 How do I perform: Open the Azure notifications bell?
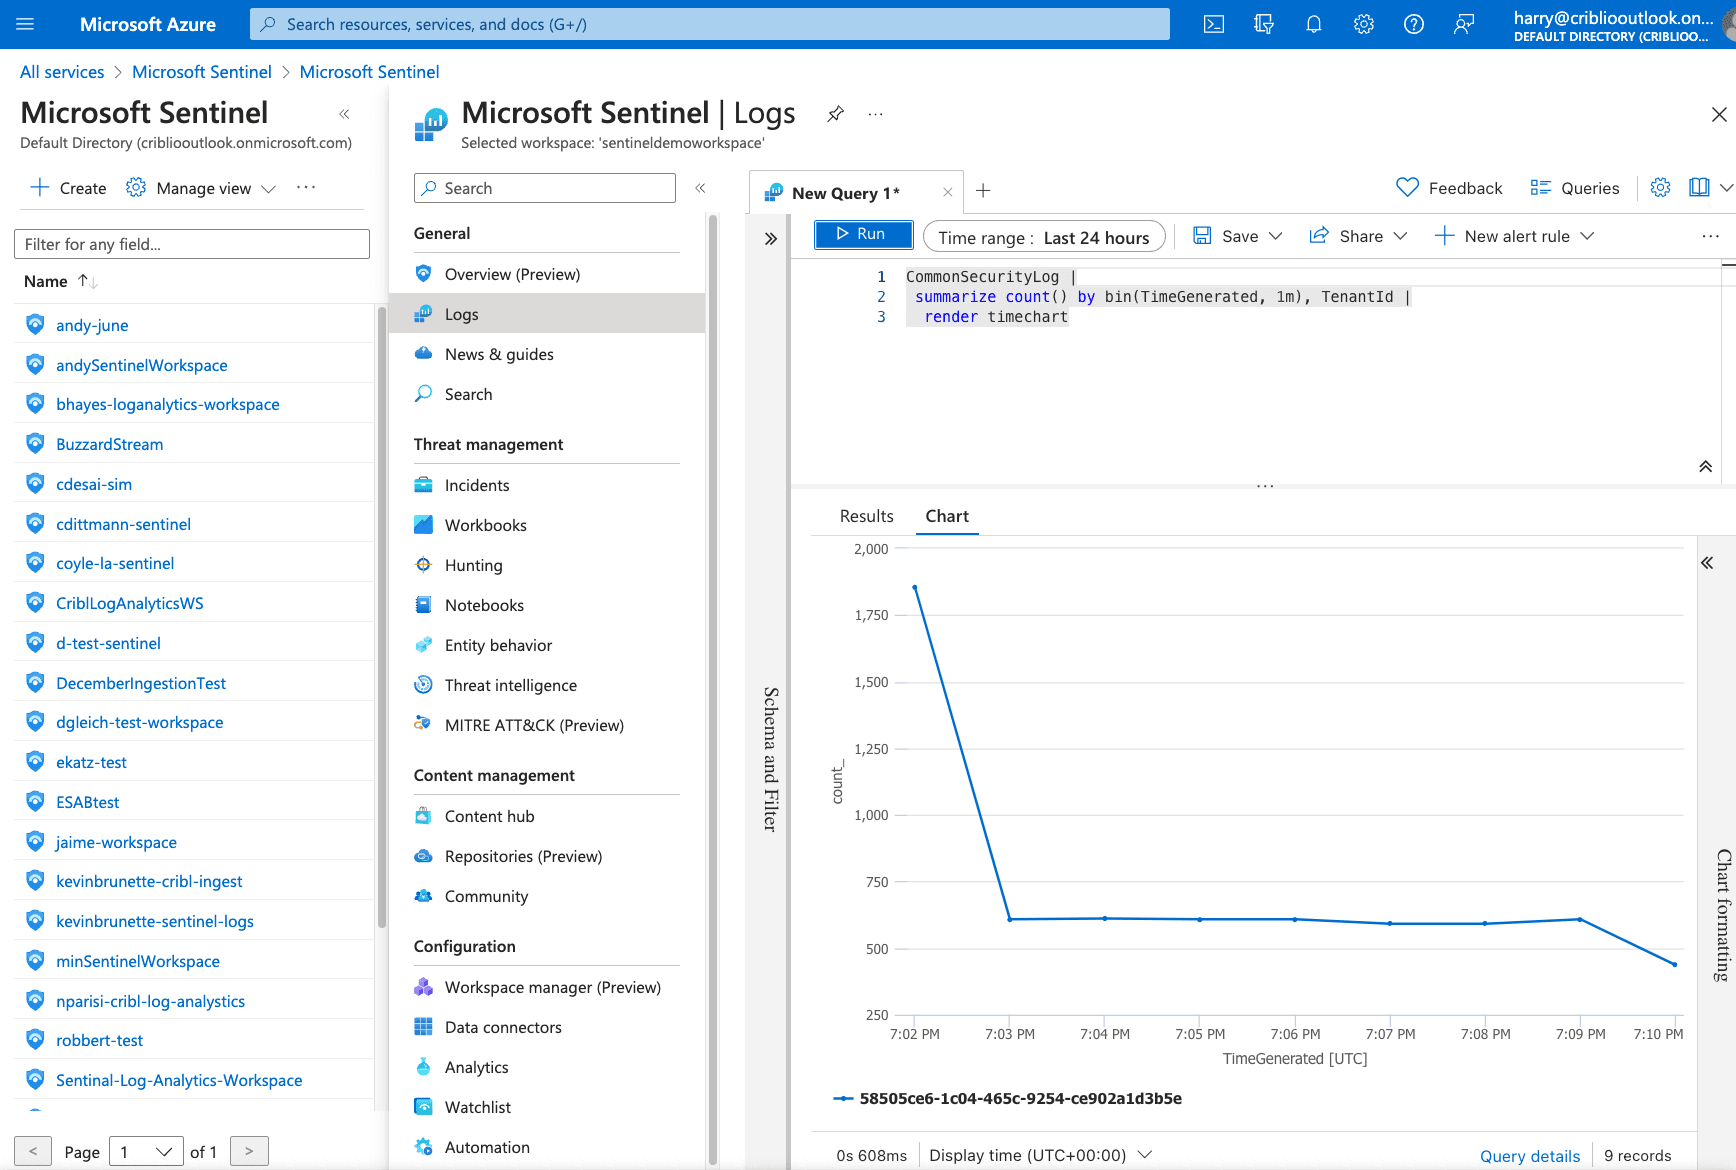click(1314, 24)
